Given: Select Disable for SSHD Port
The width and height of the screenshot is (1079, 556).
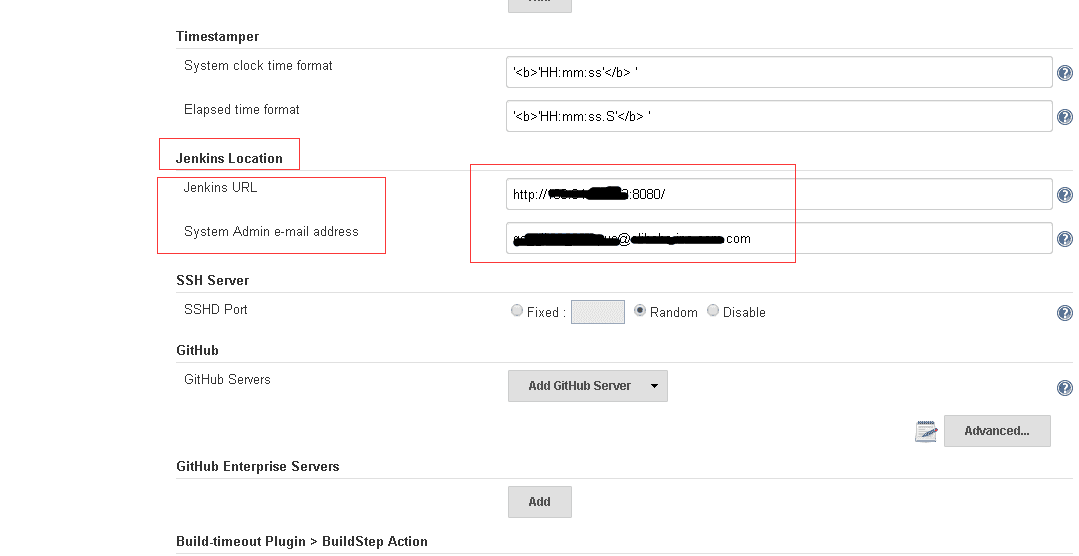Looking at the screenshot, I should 713,311.
